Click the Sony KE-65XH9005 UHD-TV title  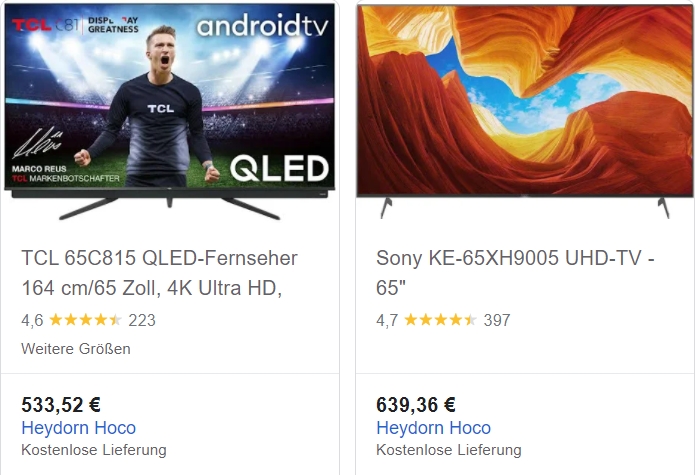click(x=515, y=273)
